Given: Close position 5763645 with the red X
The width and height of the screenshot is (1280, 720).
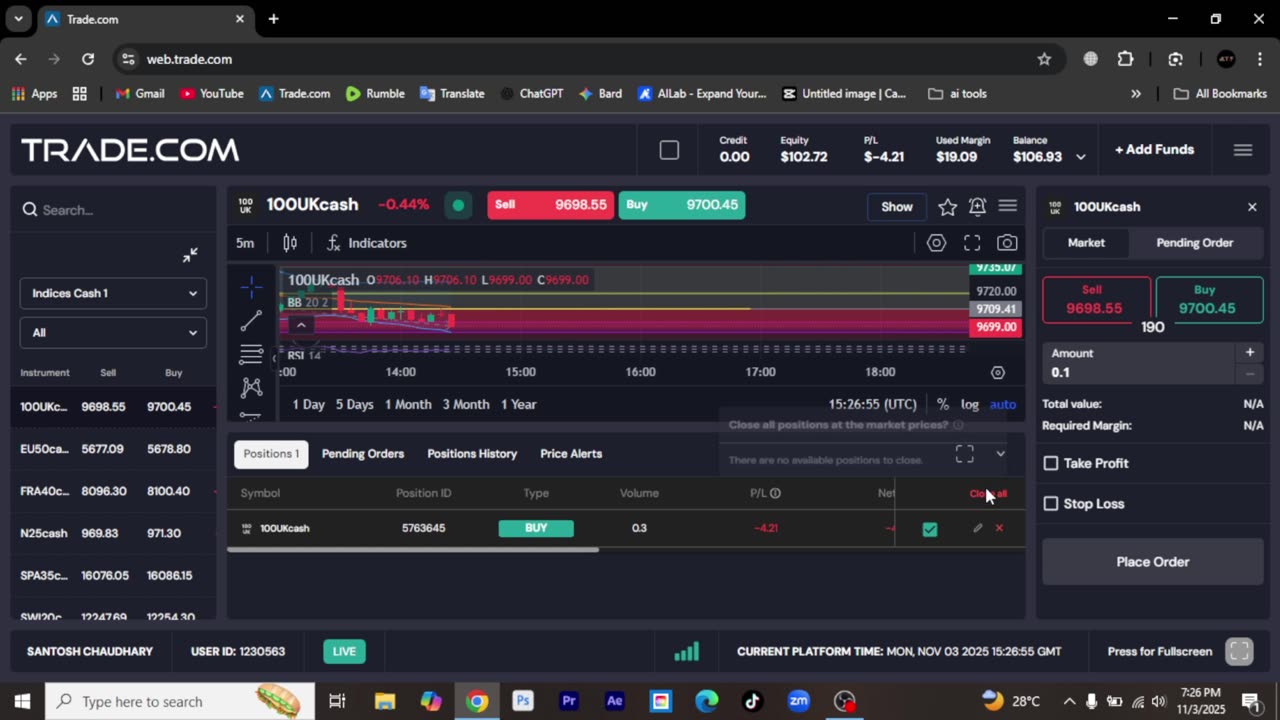Looking at the screenshot, I should tap(999, 528).
